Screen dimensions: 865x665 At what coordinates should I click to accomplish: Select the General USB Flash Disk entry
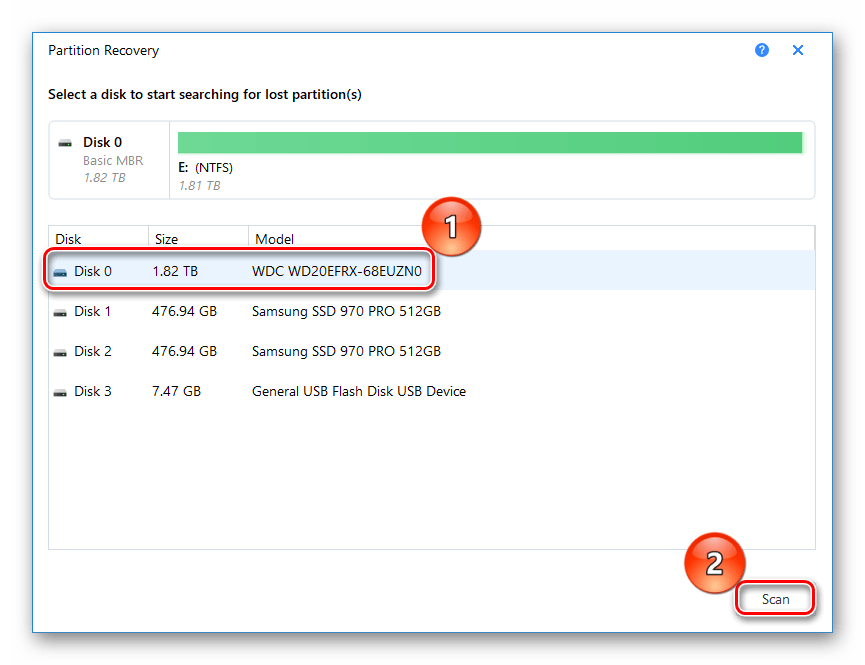tap(358, 391)
